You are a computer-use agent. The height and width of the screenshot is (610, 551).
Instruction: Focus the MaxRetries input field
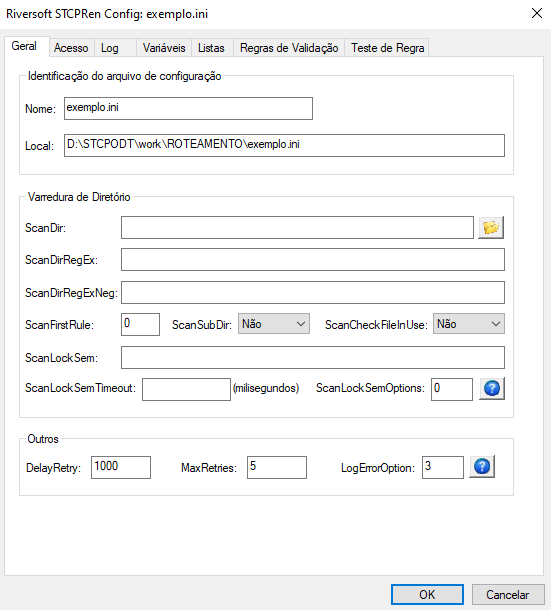[277, 467]
